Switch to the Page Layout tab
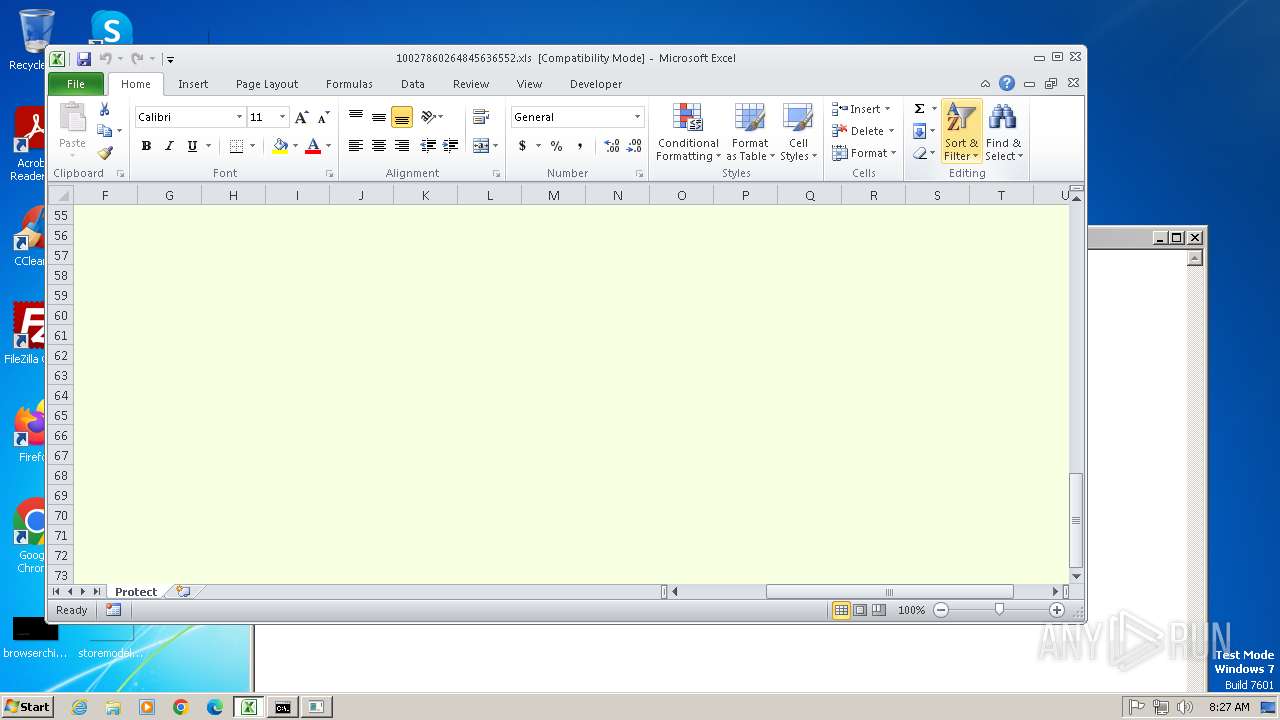1280x720 pixels. tap(267, 84)
